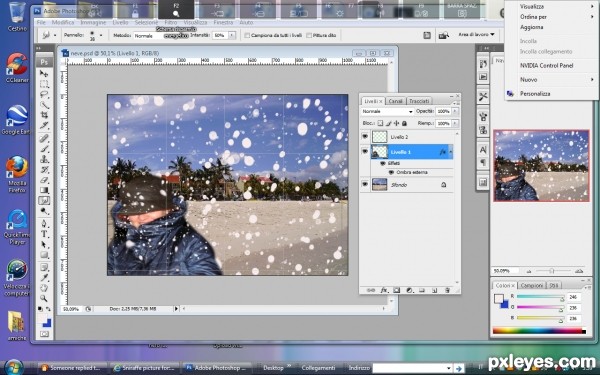Viewport: 600px width, 375px height.
Task: Select the Path Selection tool
Action: pos(44,244)
